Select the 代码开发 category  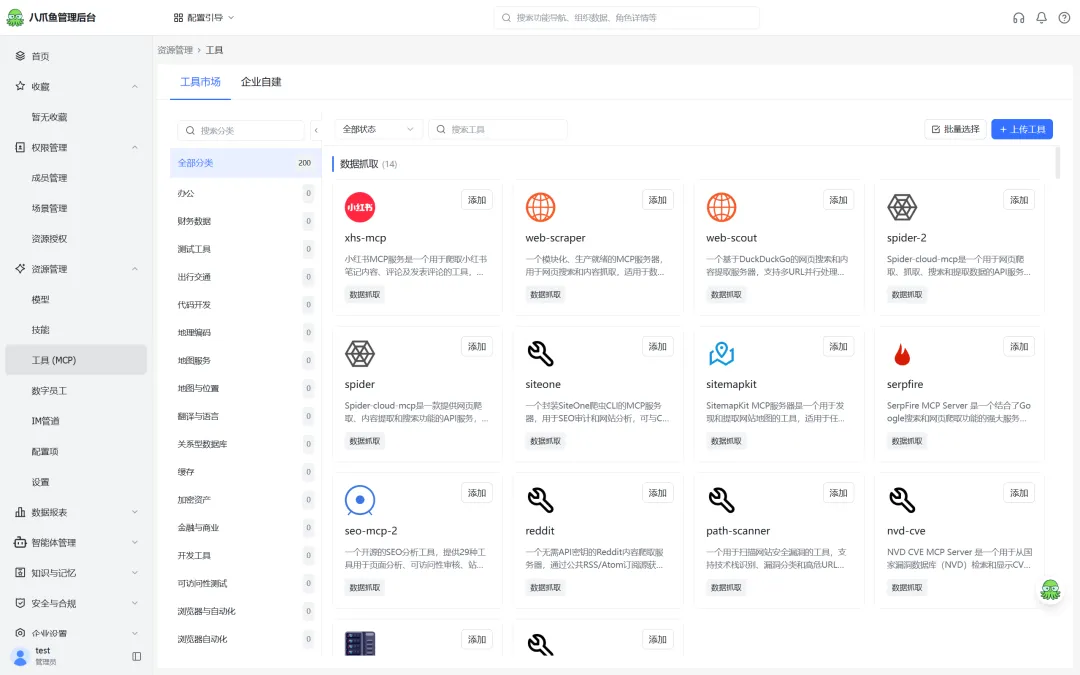245,304
